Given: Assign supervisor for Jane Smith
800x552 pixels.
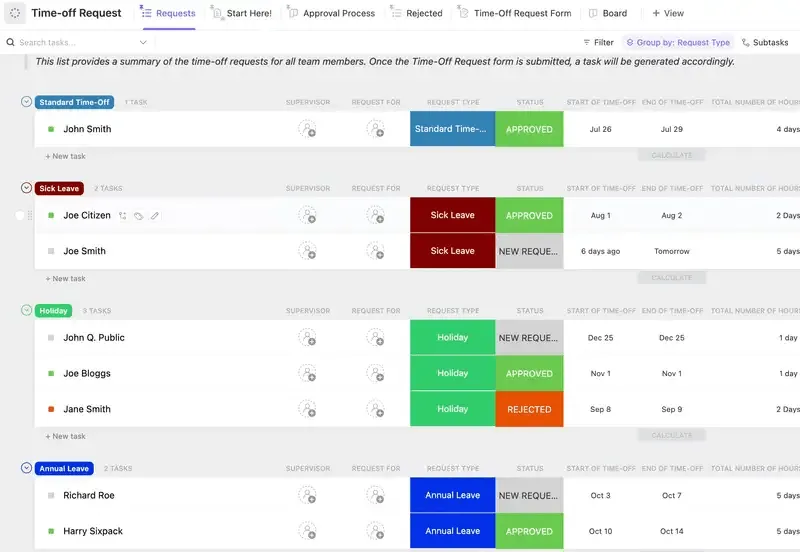Looking at the screenshot, I should pyautogui.click(x=307, y=409).
